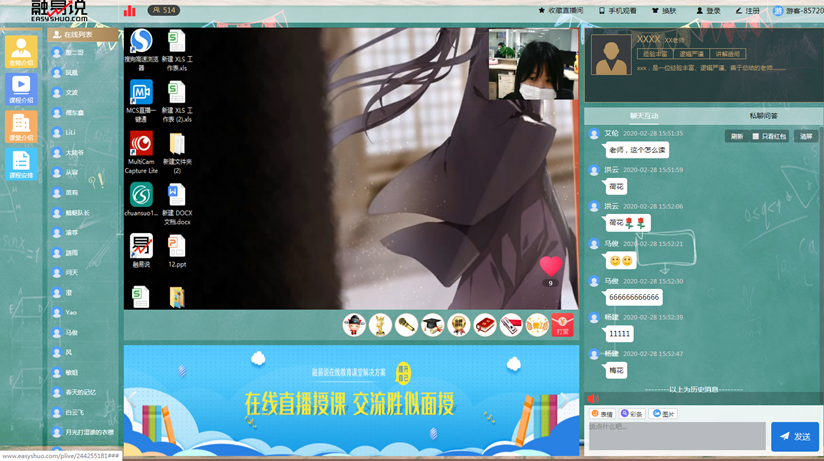Click the red speaker announcement icon

click(x=593, y=398)
